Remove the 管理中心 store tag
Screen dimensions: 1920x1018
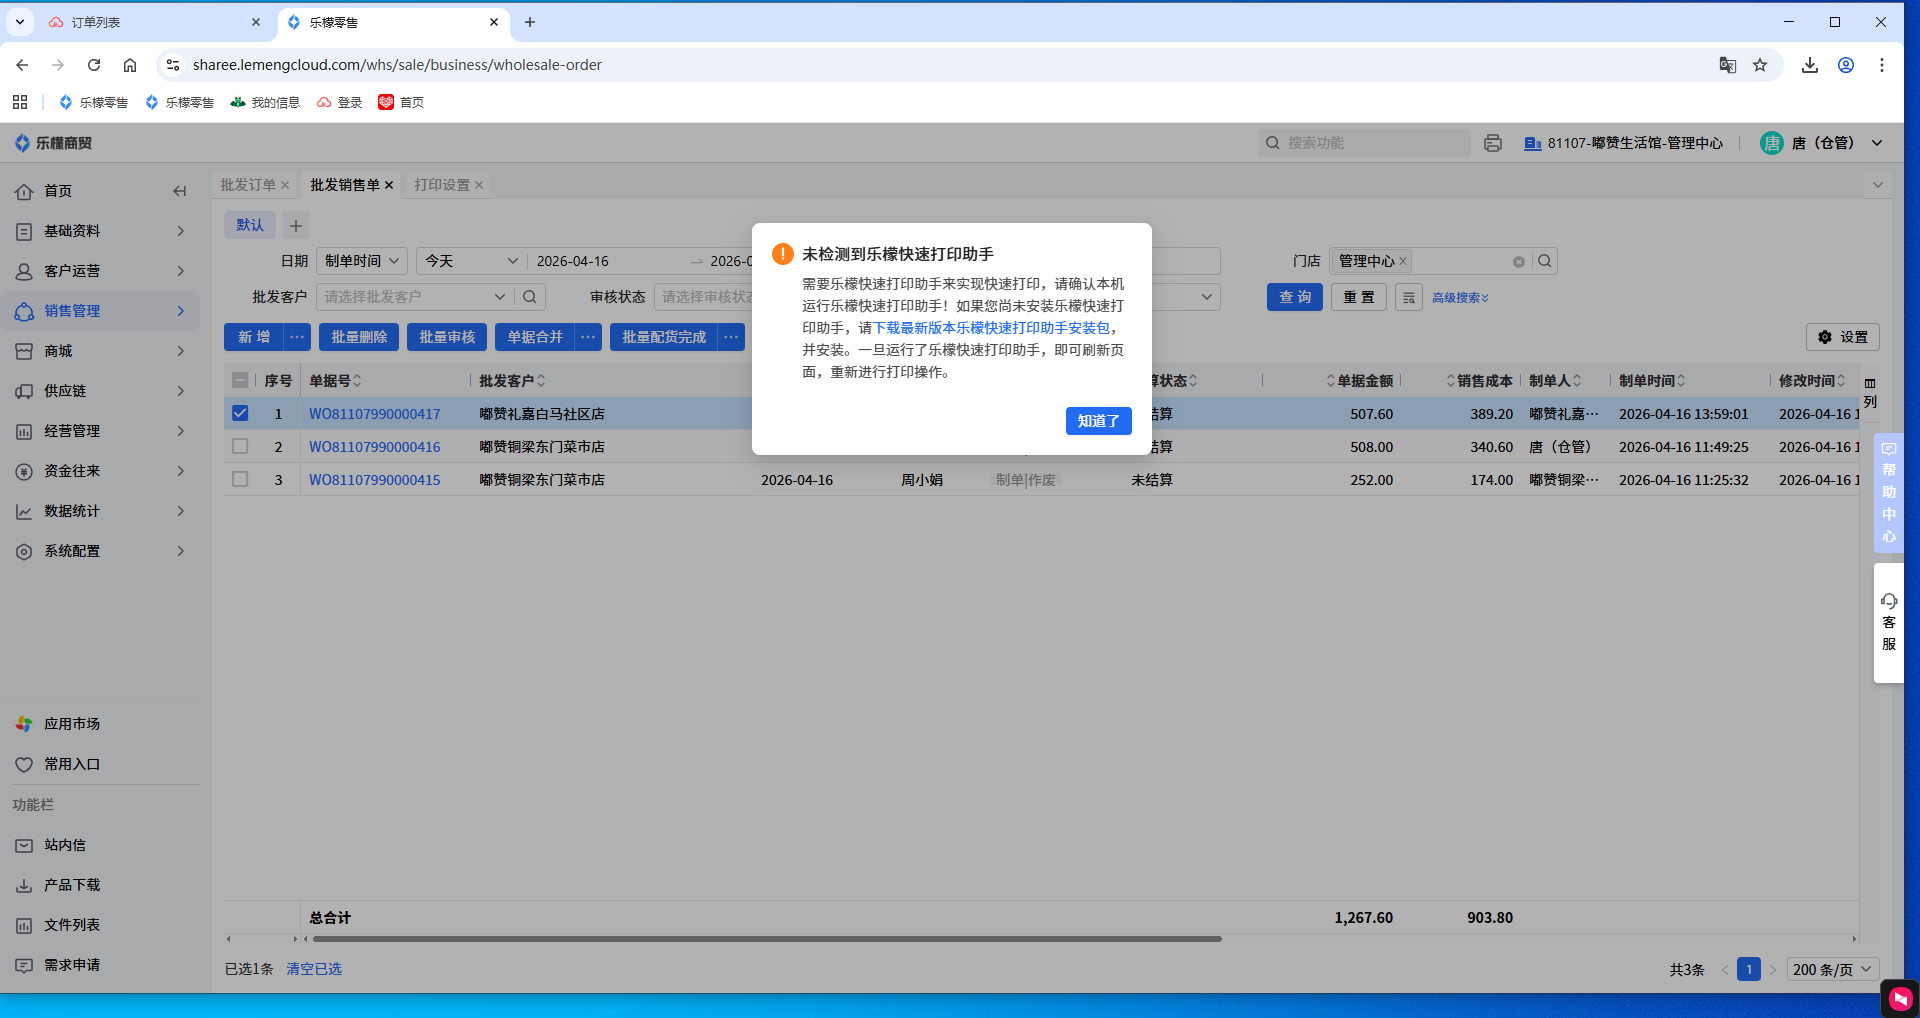[1403, 261]
